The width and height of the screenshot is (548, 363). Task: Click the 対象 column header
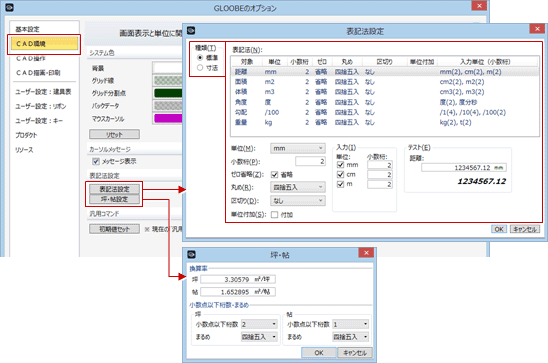247,62
